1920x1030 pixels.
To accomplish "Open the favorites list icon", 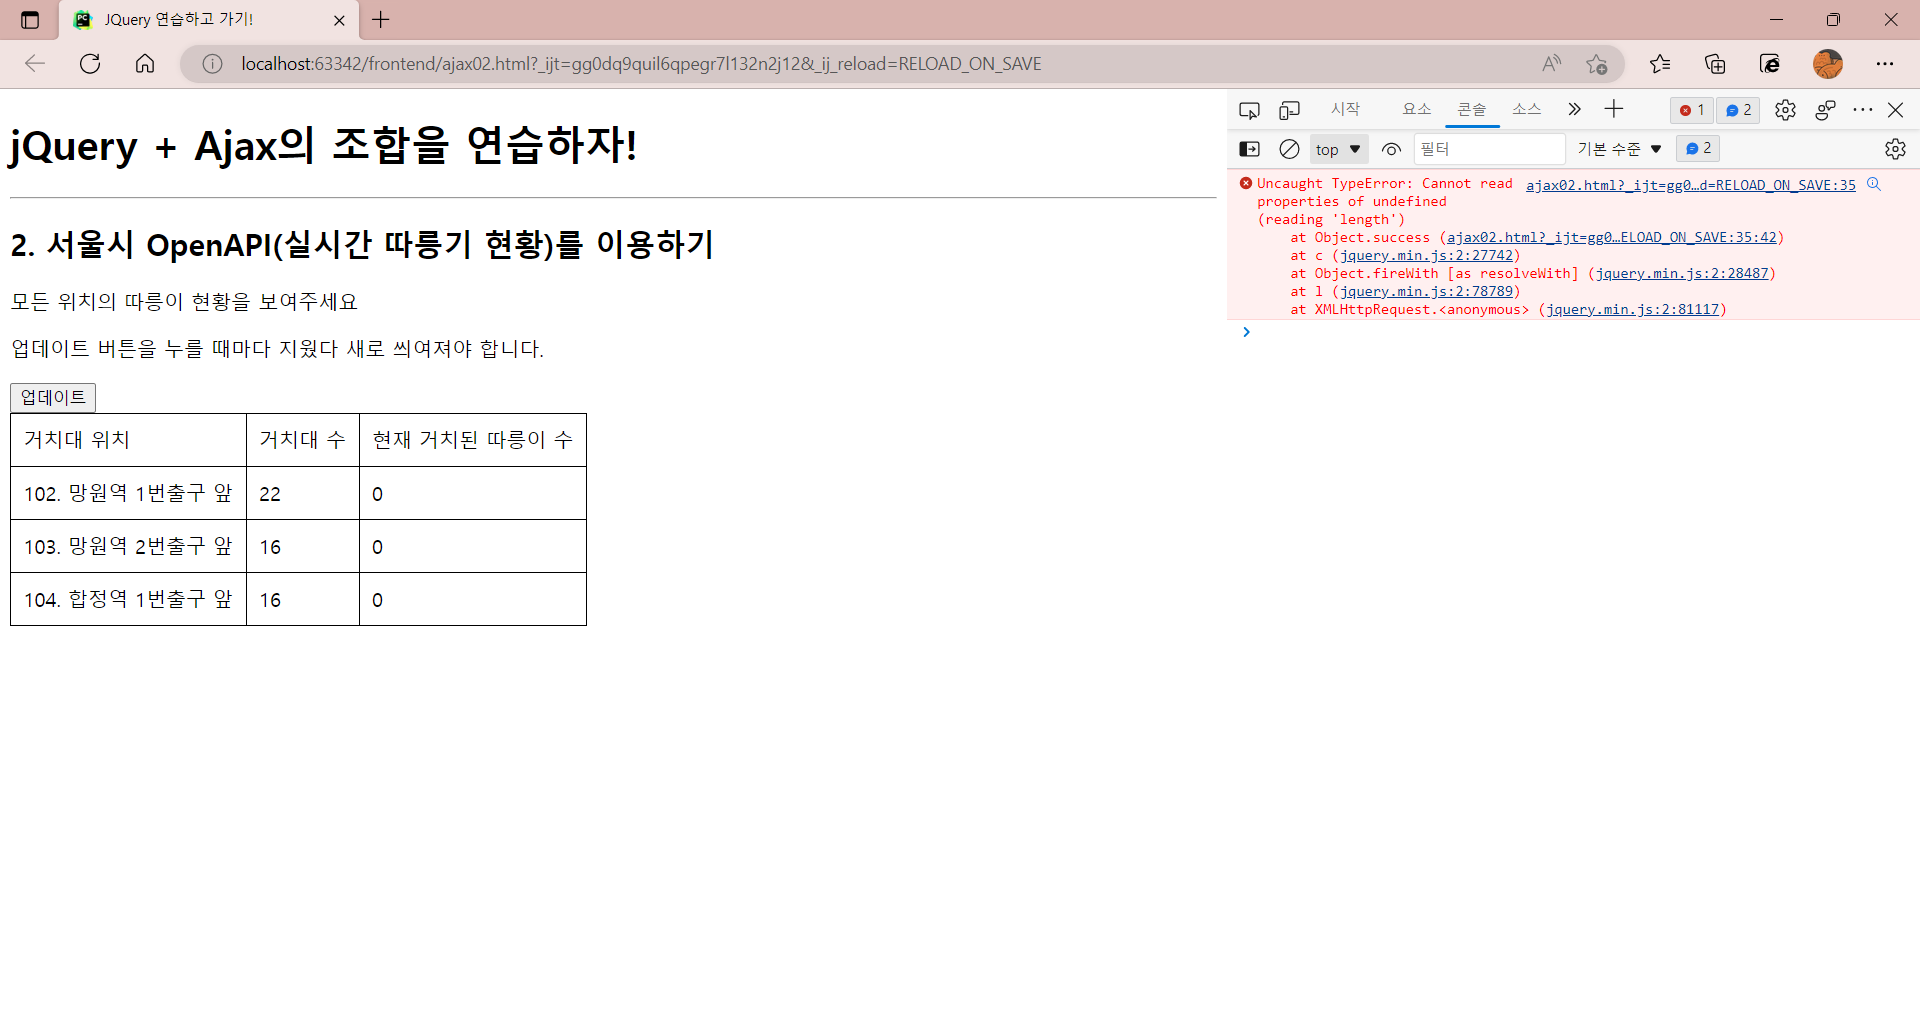I will click(1660, 64).
